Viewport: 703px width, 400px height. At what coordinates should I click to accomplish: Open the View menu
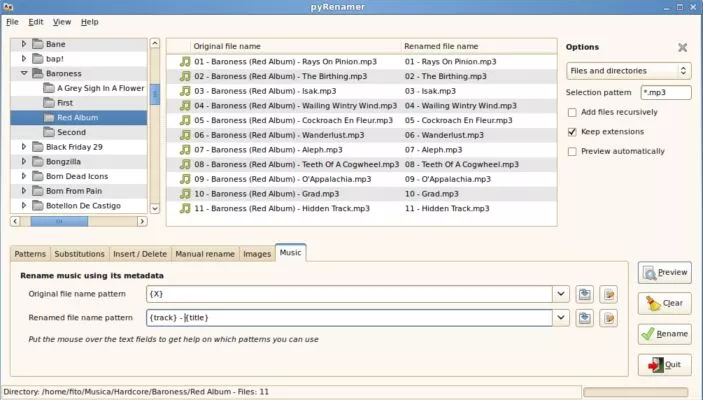pos(62,21)
